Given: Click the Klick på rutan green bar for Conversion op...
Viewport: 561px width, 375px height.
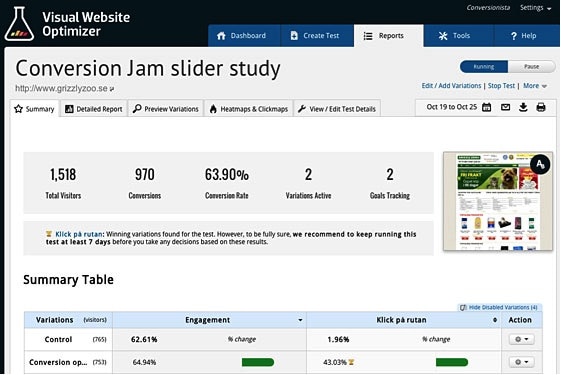Looking at the screenshot, I should point(452,362).
